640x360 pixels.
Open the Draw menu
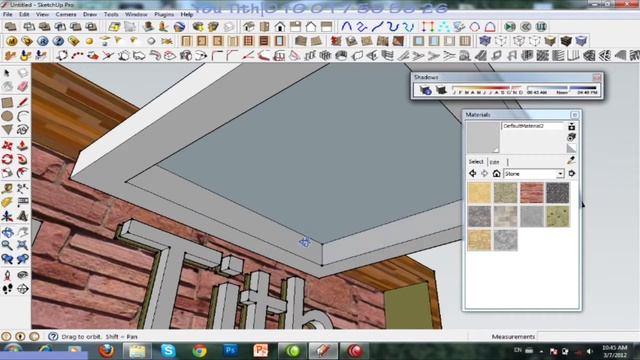point(90,14)
